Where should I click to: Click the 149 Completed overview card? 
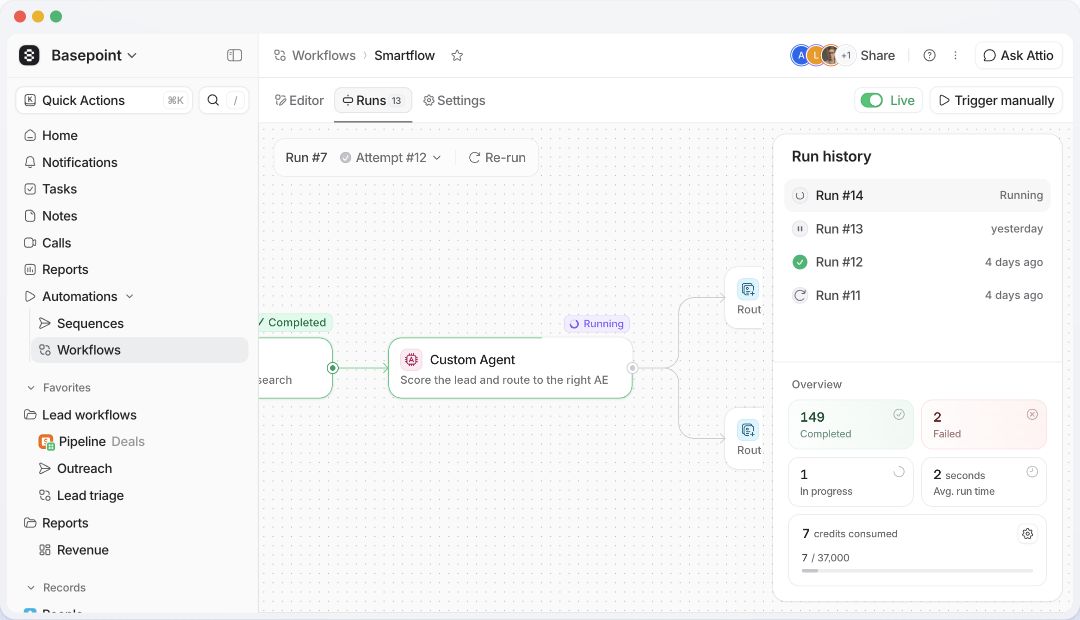click(x=851, y=425)
